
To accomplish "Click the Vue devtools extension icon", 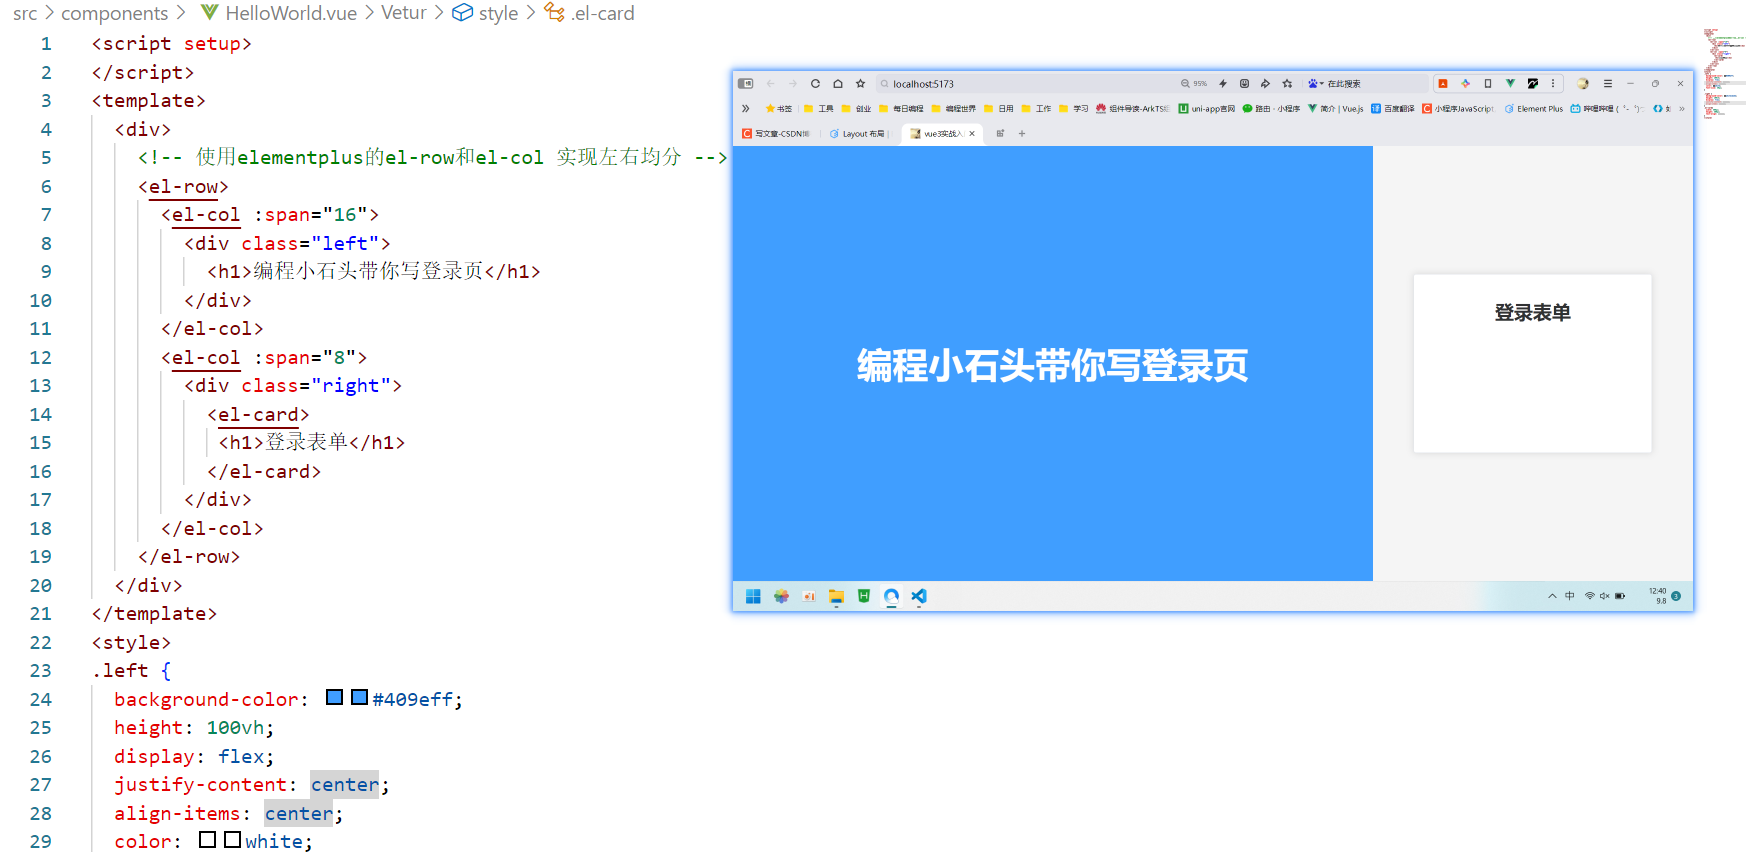I will (1510, 84).
